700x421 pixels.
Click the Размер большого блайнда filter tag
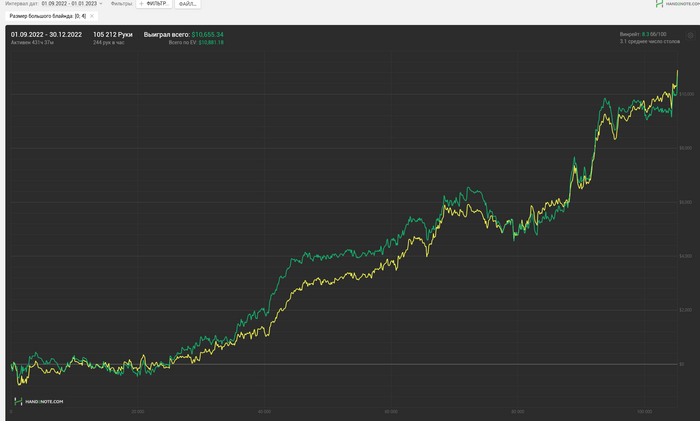[x=48, y=16]
